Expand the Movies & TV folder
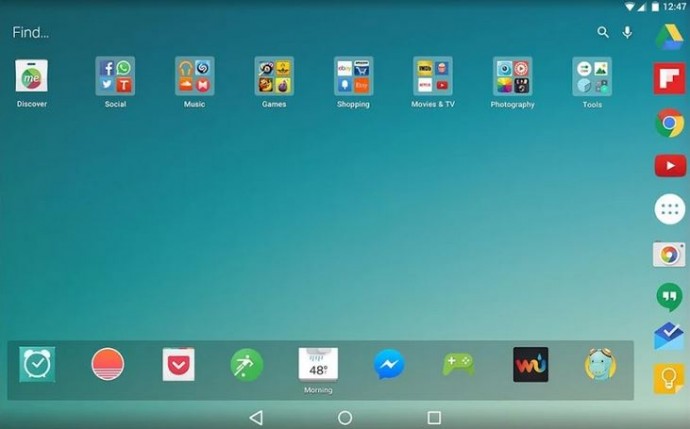The width and height of the screenshot is (690, 429). 432,76
